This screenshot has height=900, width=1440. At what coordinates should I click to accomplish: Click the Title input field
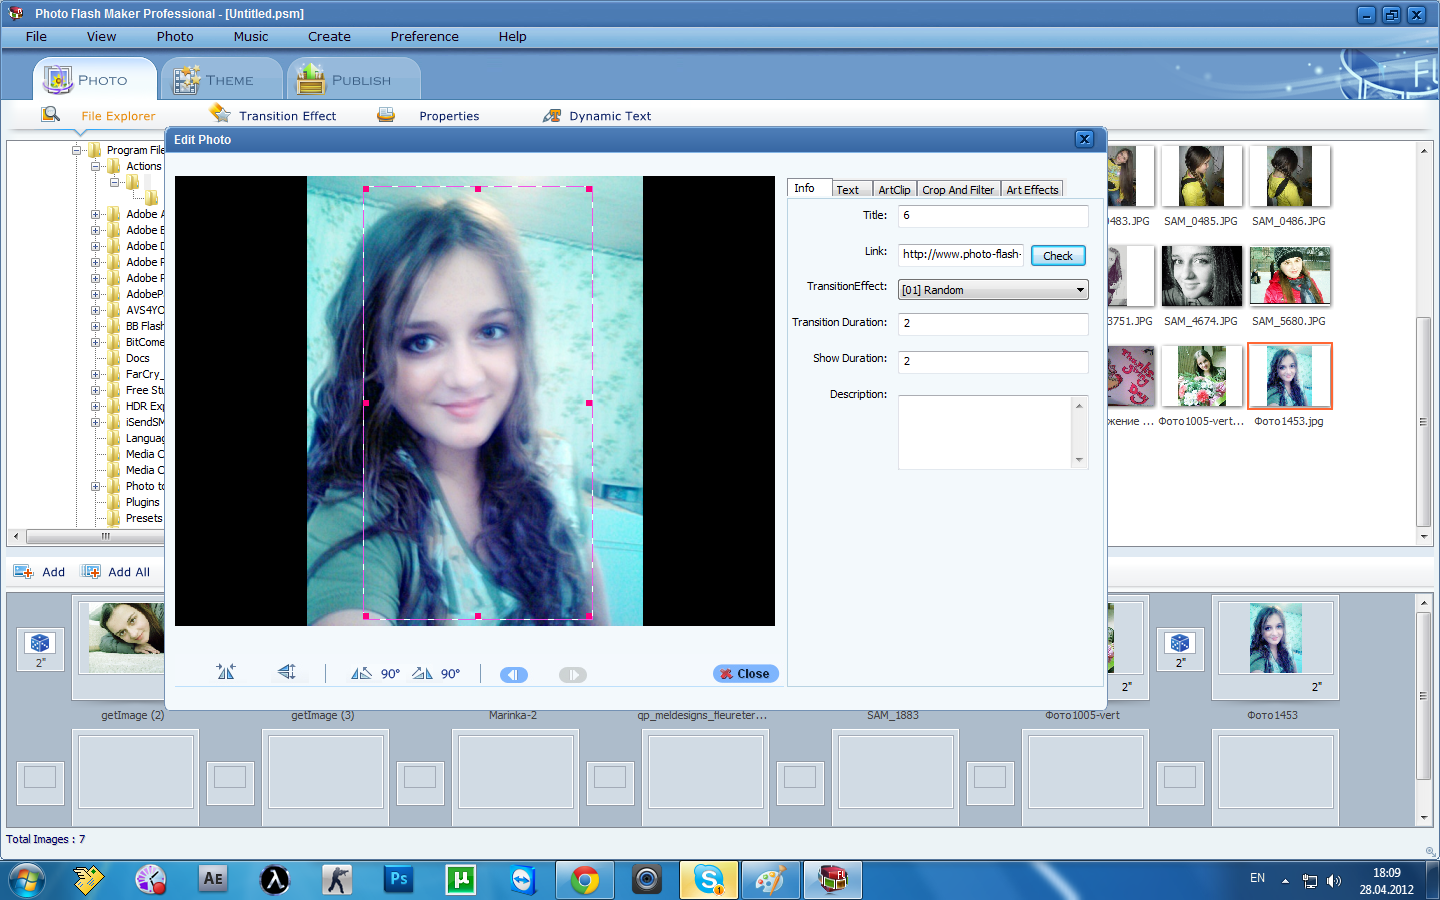[x=993, y=216]
